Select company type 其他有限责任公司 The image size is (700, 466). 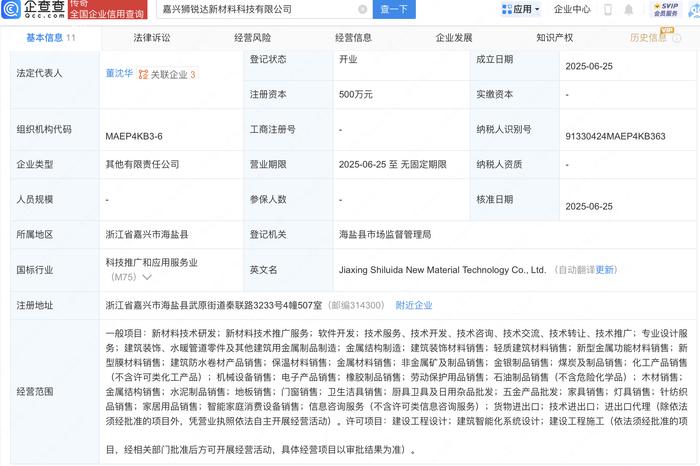142,165
